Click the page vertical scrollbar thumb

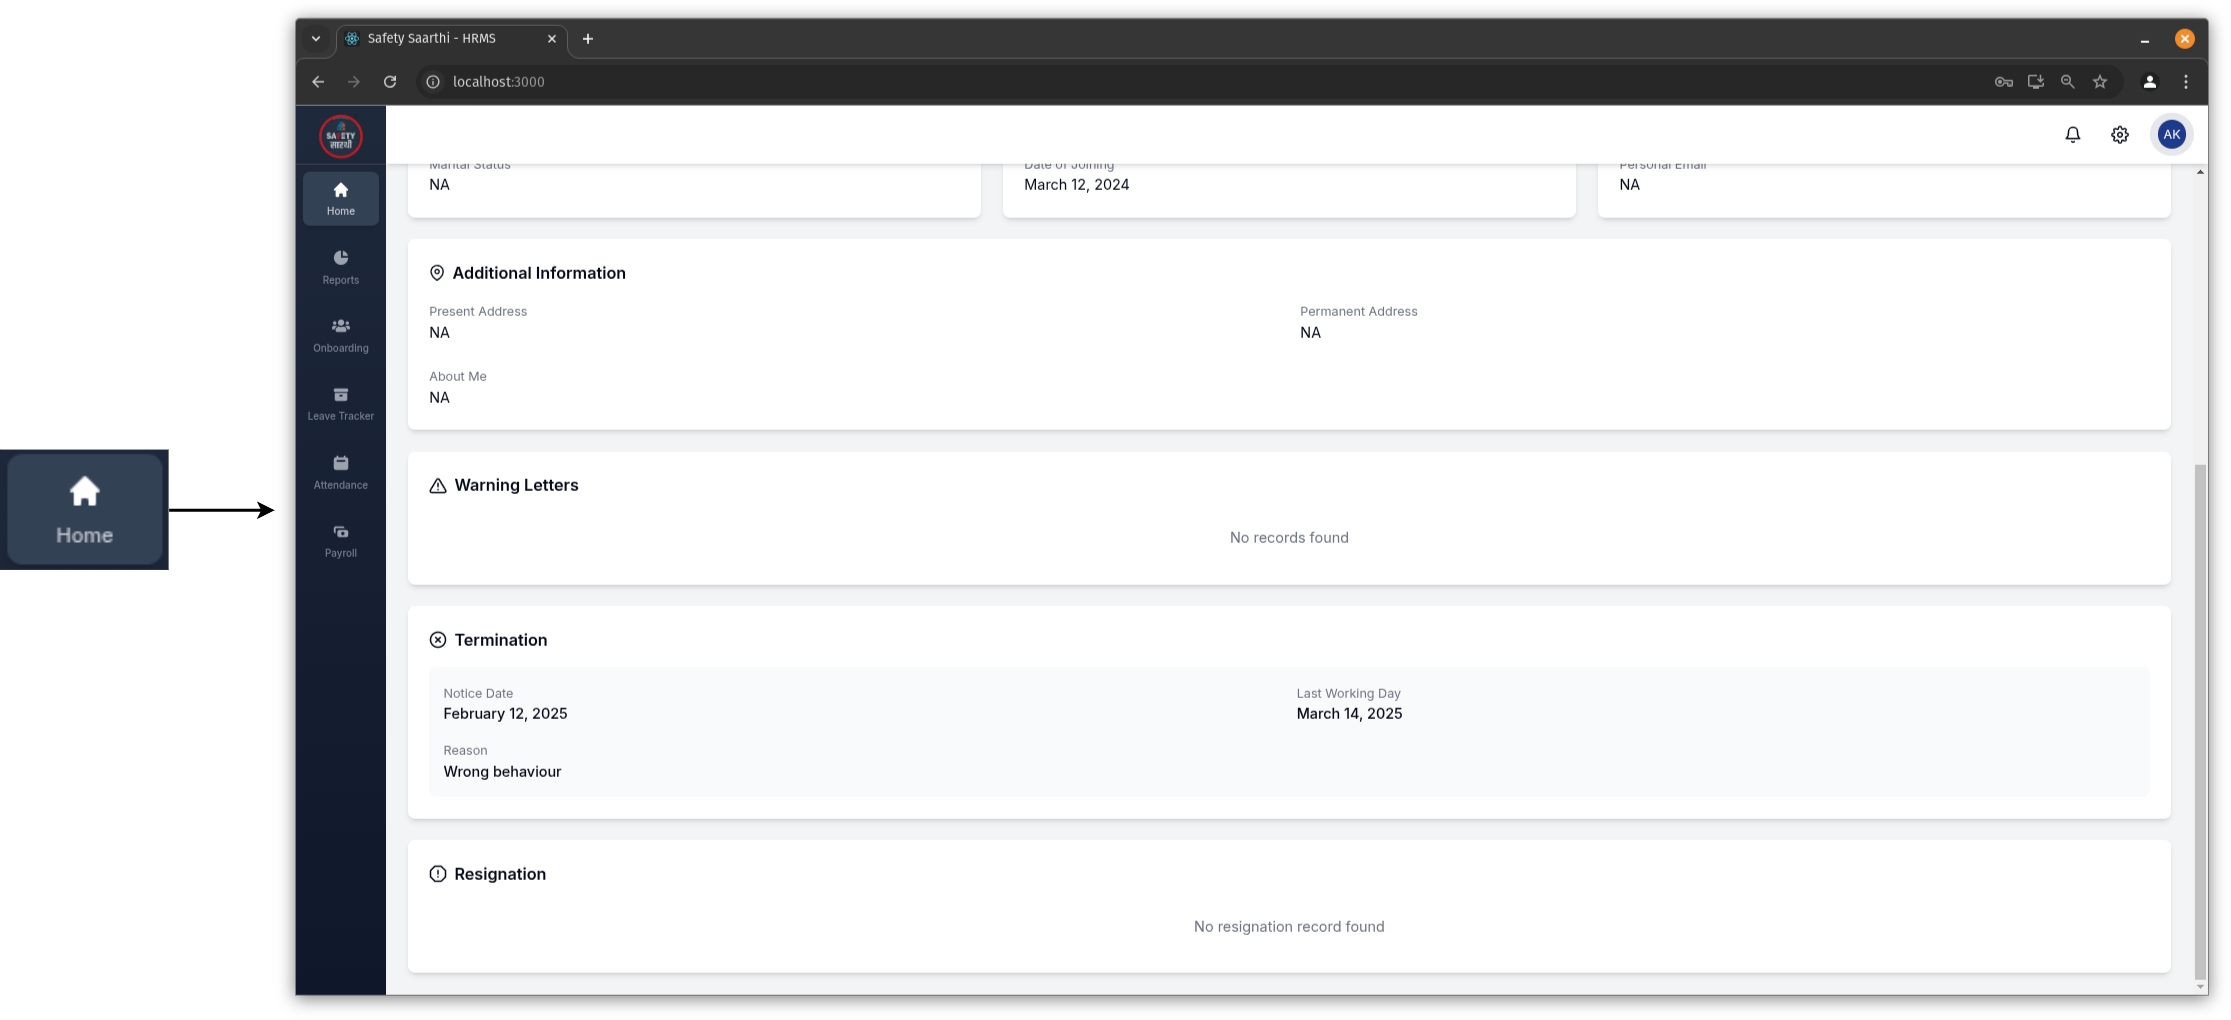pyautogui.click(x=2200, y=720)
